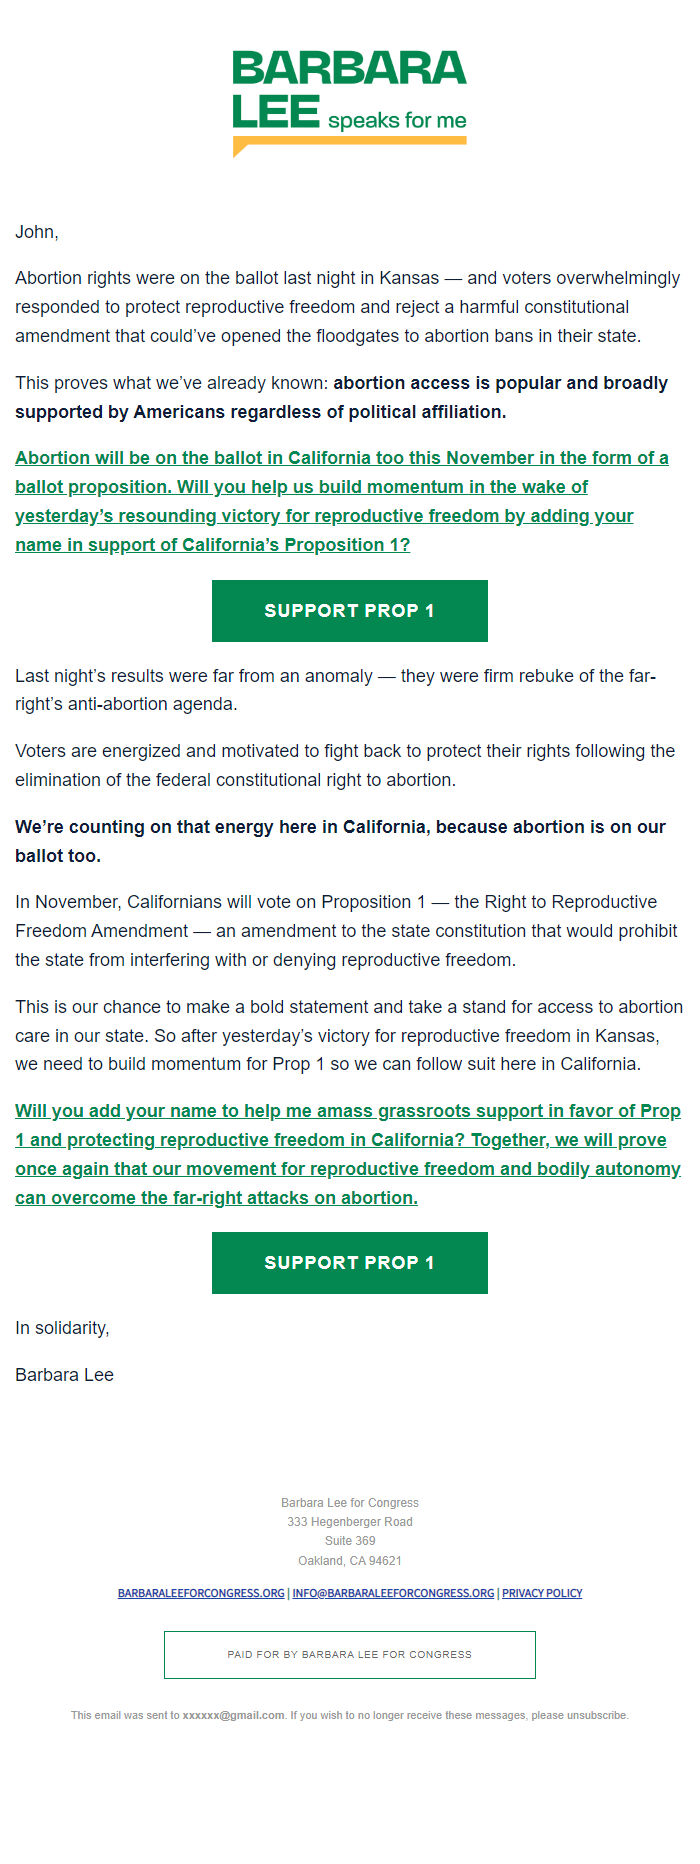Click the Barbara Lee logo header
Image resolution: width=700 pixels, height=1864 pixels.
(x=350, y=104)
